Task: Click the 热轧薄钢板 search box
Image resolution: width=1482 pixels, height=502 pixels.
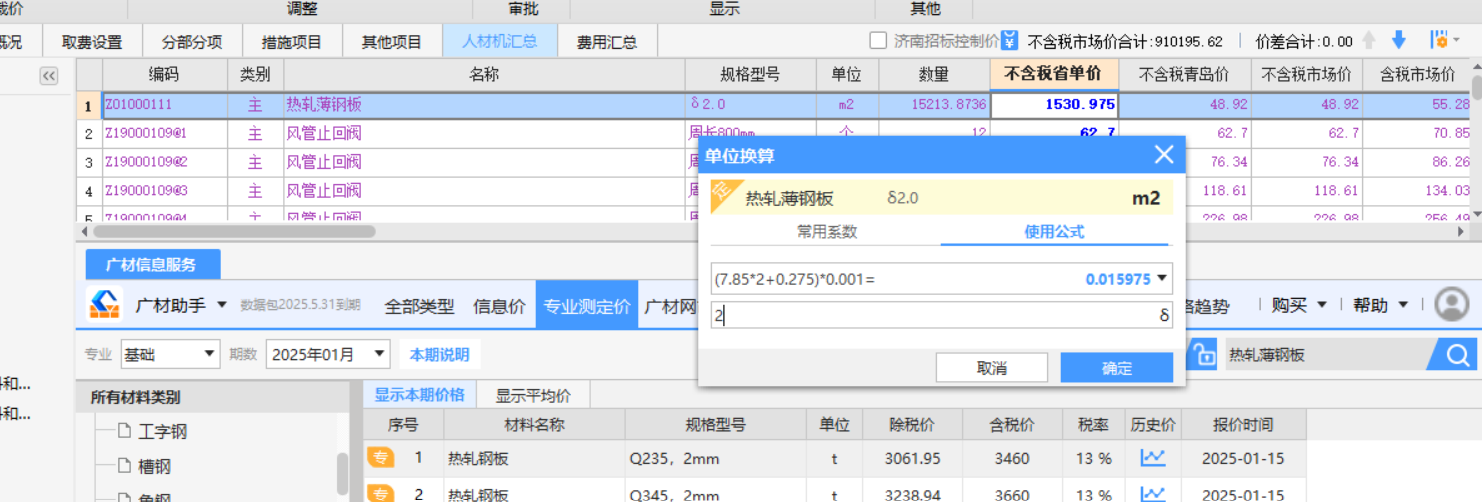Action: coord(1328,354)
